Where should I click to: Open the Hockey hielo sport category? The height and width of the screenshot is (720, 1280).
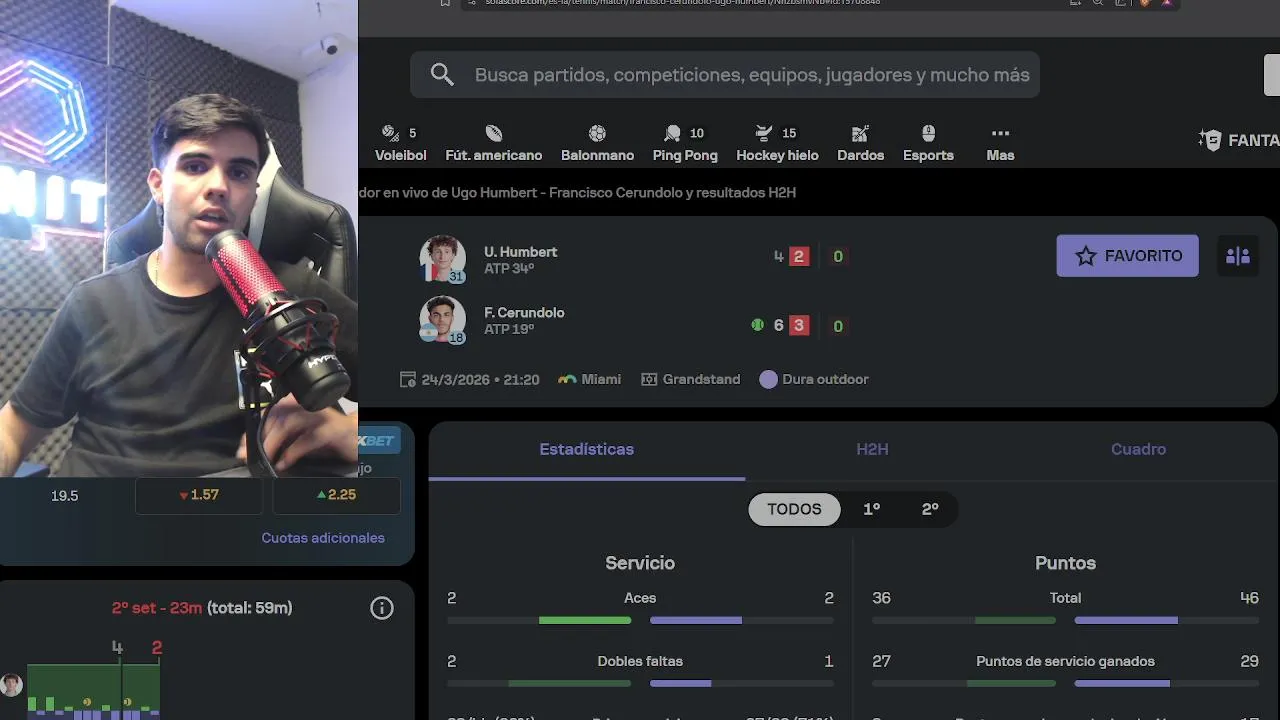[777, 144]
